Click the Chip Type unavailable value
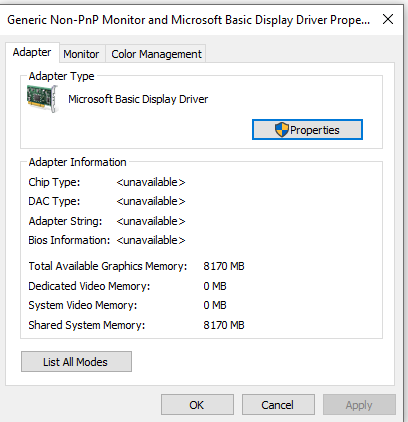Image resolution: width=408 pixels, height=422 pixels. click(151, 182)
